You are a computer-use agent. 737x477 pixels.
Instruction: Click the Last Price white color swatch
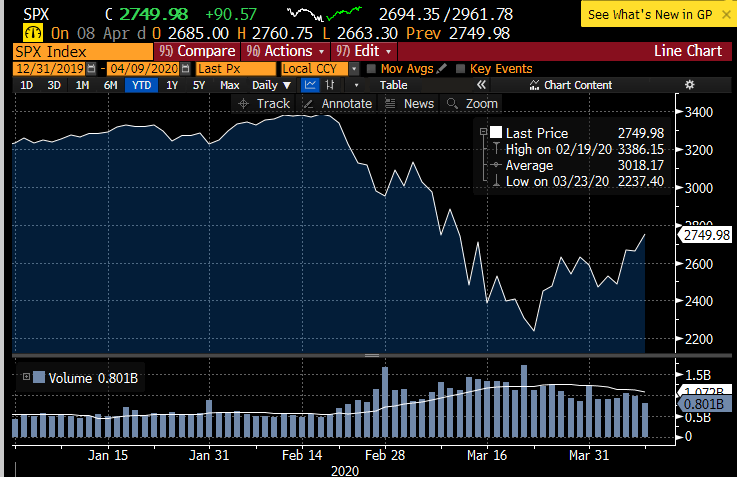point(496,132)
